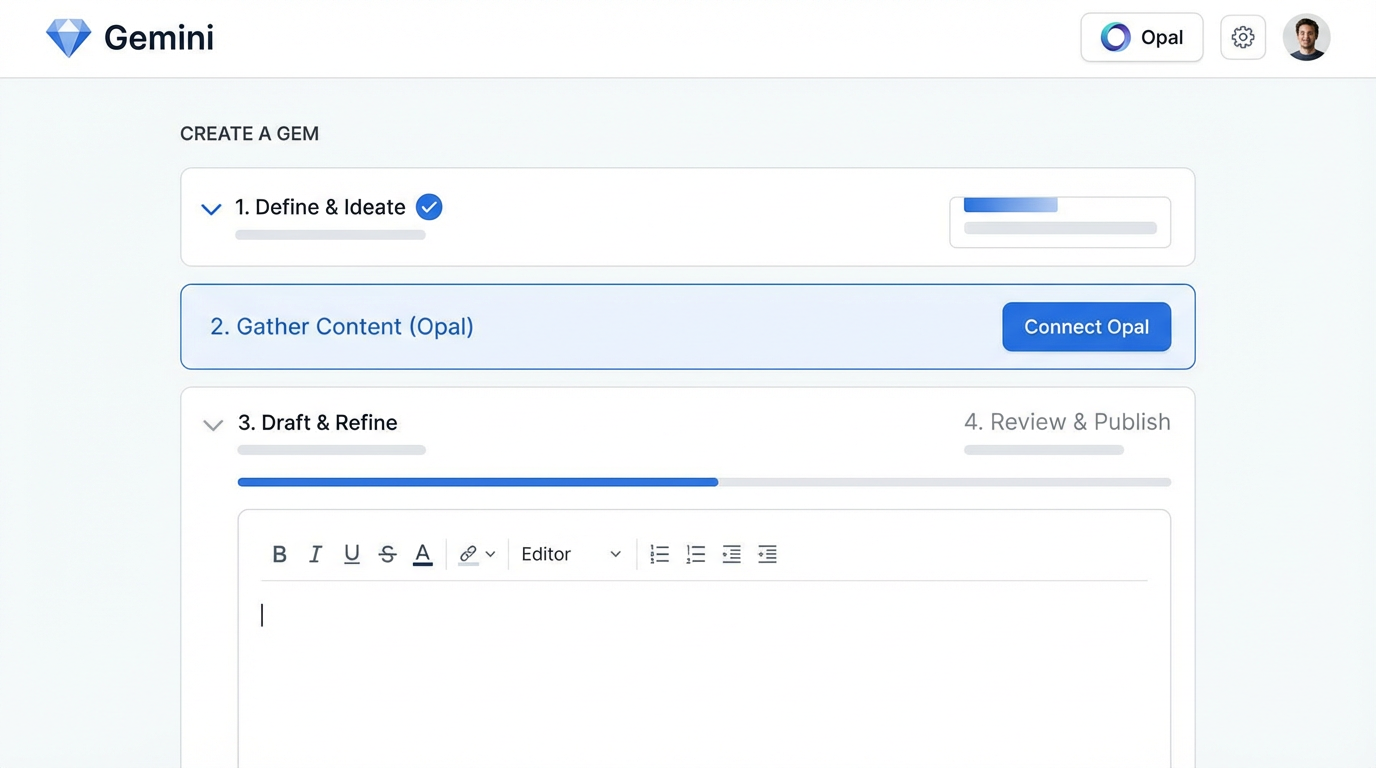
Task: Collapse the Define & Ideate section
Action: tap(210, 209)
